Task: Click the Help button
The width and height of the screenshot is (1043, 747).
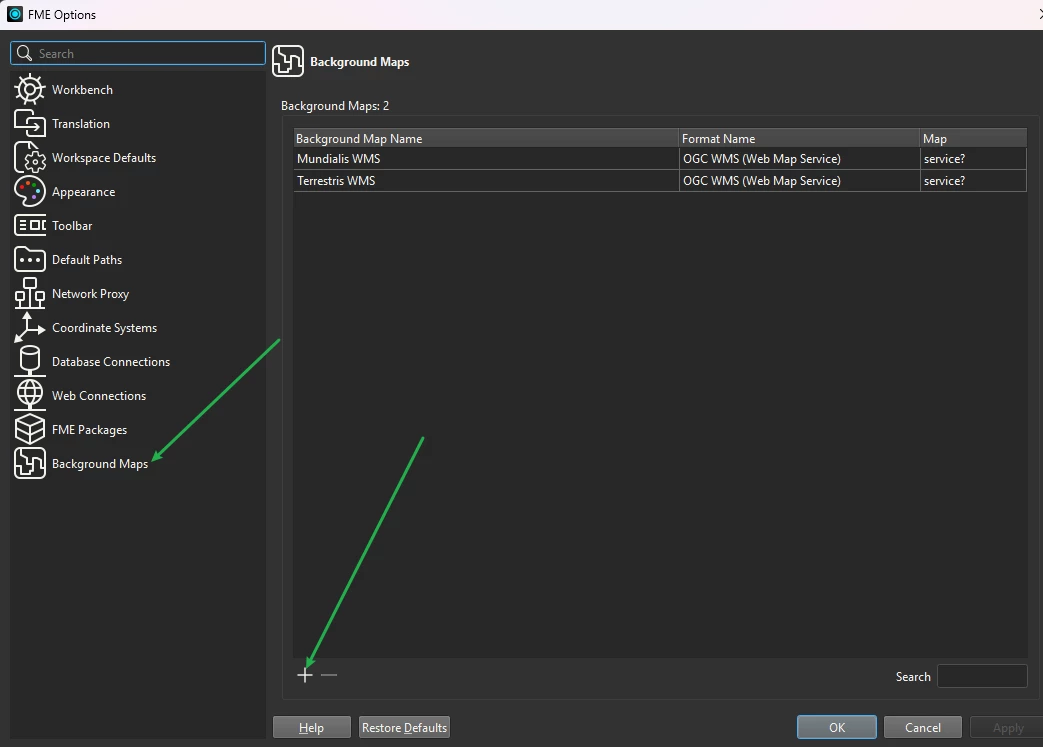Action: pyautogui.click(x=311, y=727)
